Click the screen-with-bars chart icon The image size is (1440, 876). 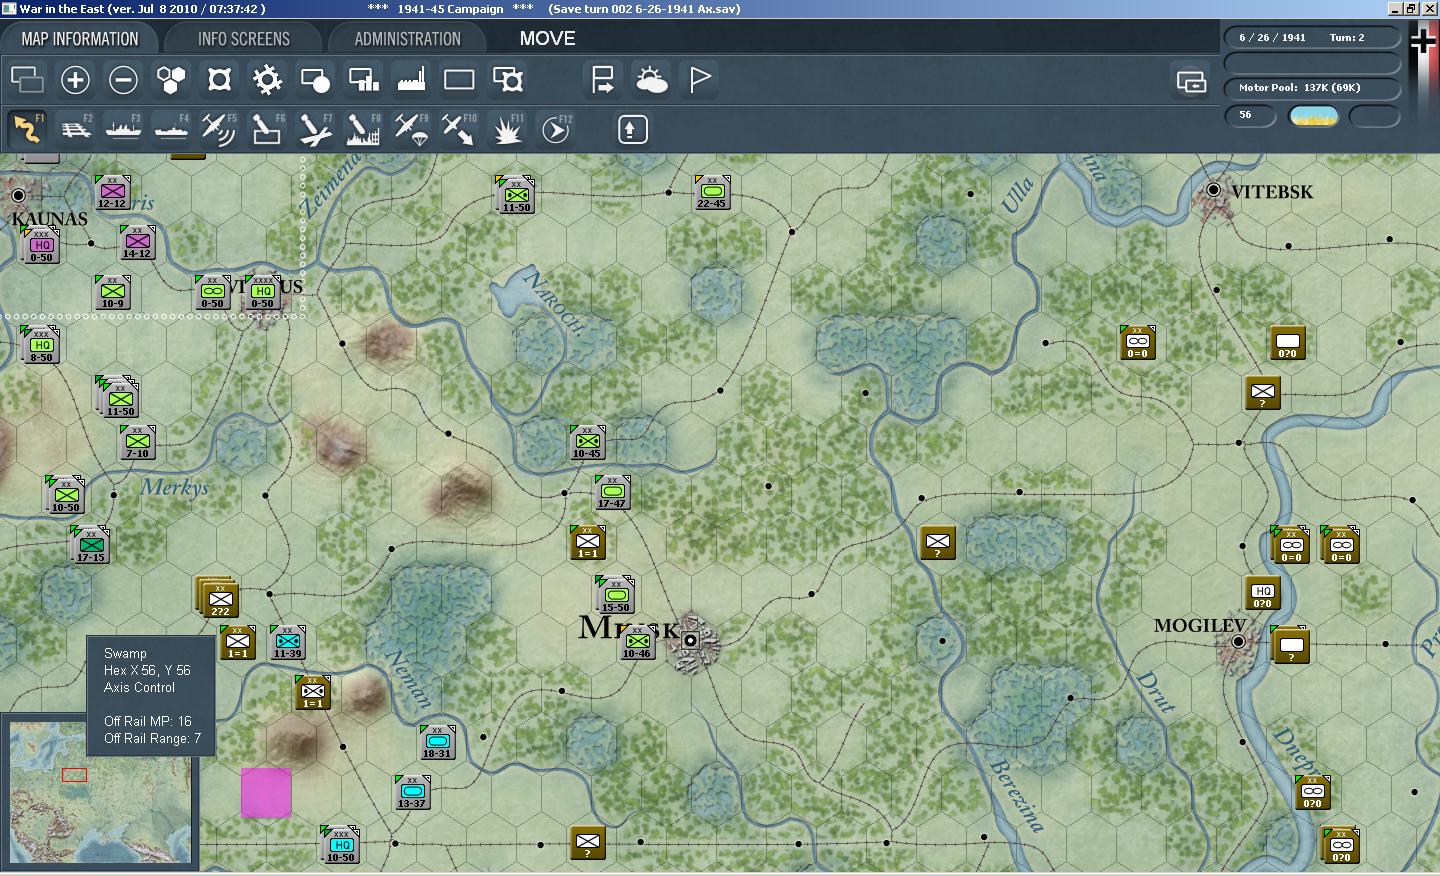363,80
